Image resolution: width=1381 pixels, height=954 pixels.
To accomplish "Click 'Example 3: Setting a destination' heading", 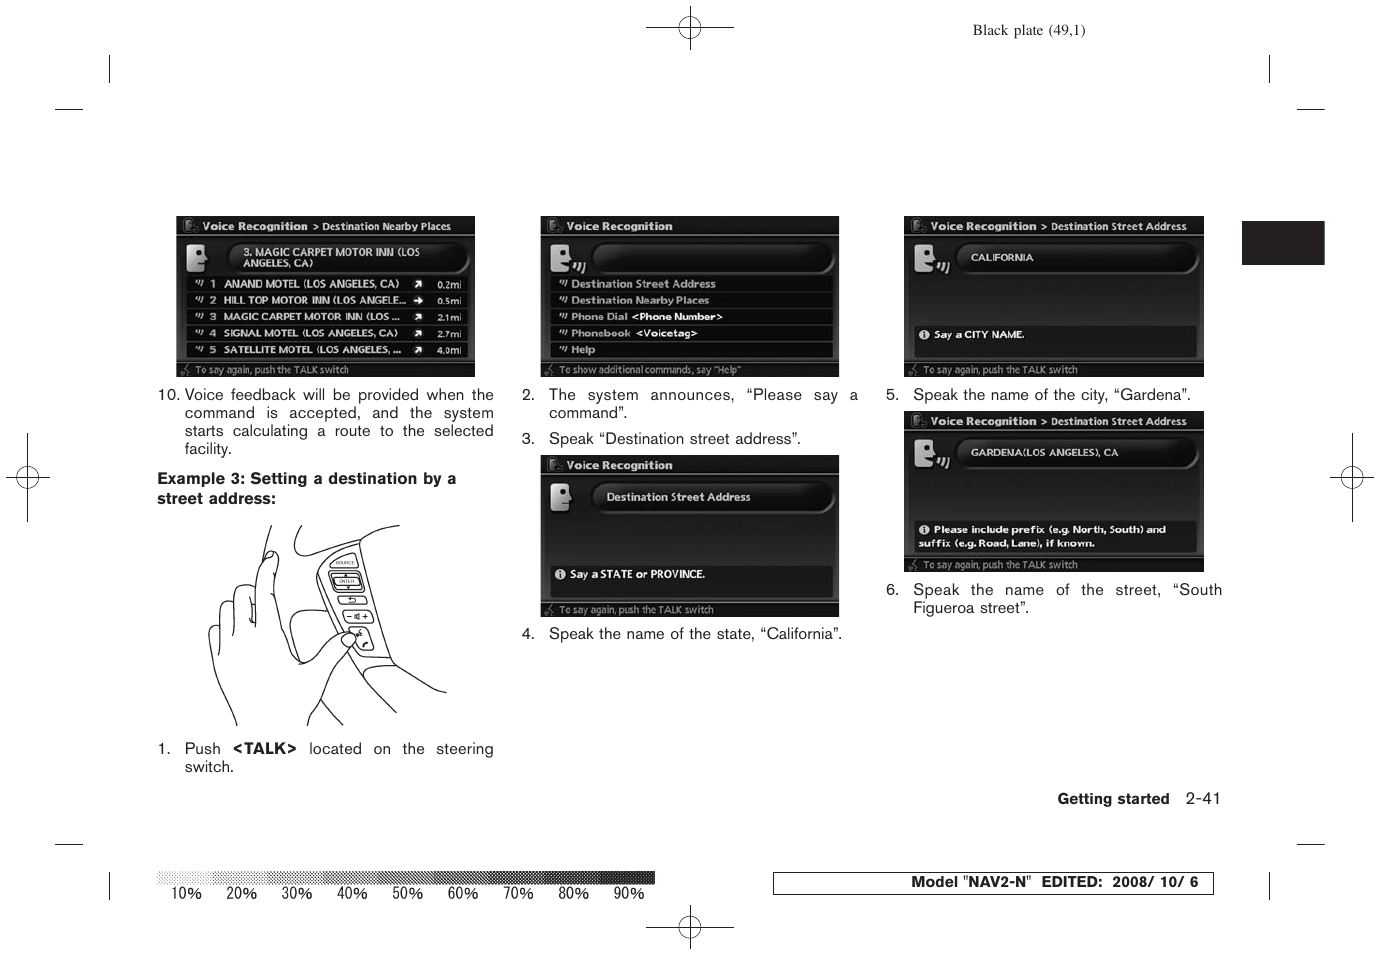I will pyautogui.click(x=307, y=489).
